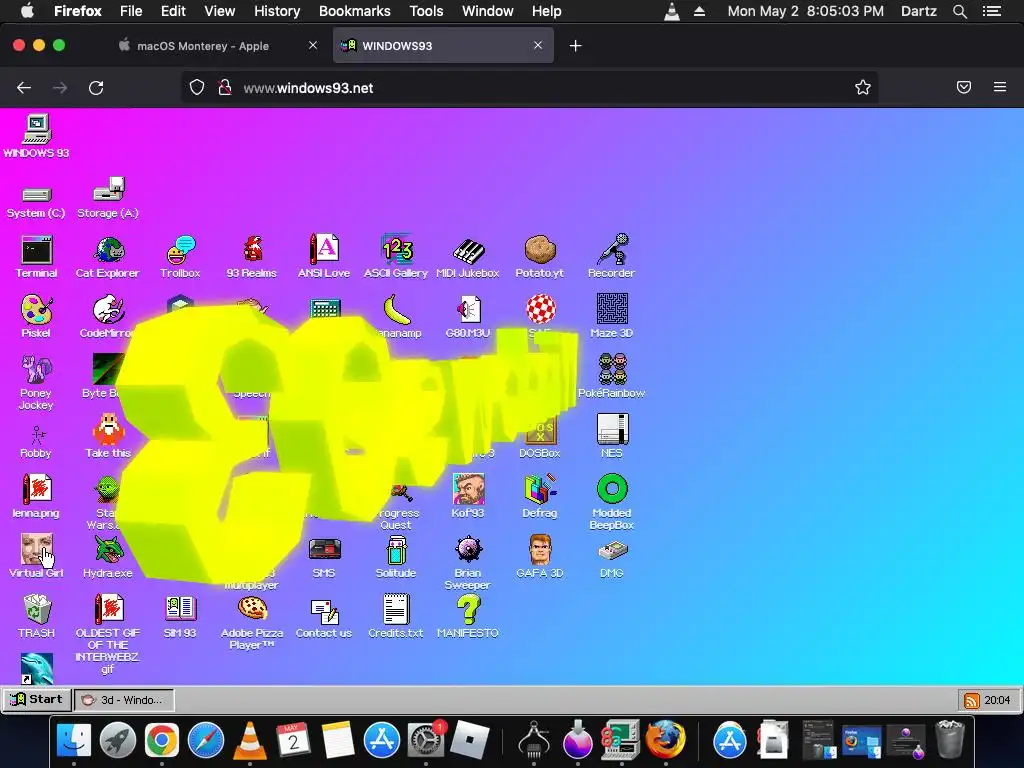The image size is (1024, 768).
Task: Launch Google Chrome from the Dock
Action: coord(162,740)
